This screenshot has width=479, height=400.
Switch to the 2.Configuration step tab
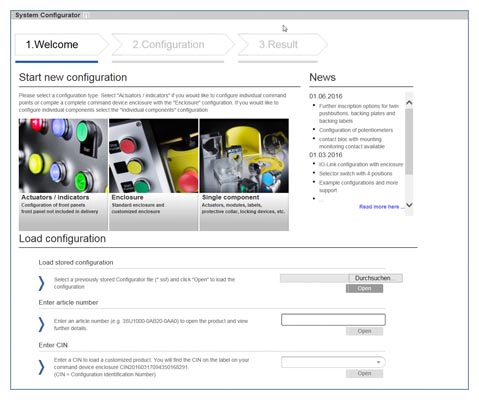[x=169, y=45]
